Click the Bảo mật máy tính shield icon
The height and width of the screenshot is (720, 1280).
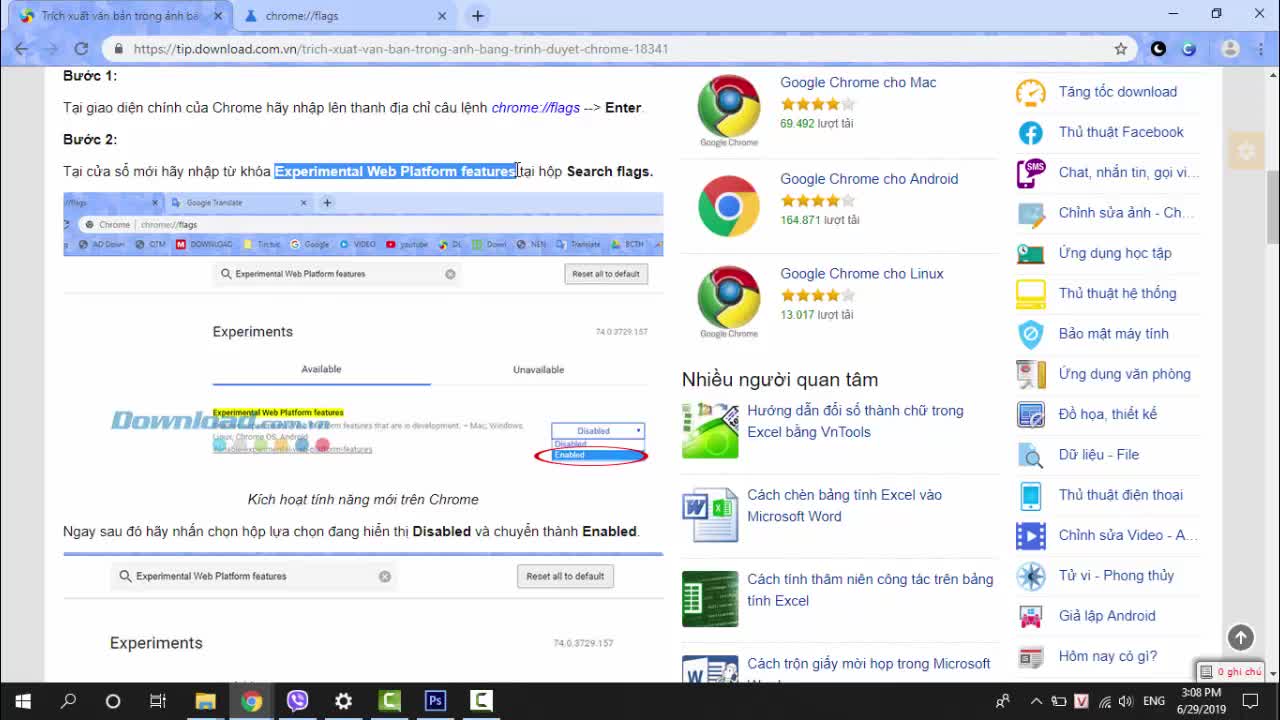point(1030,334)
